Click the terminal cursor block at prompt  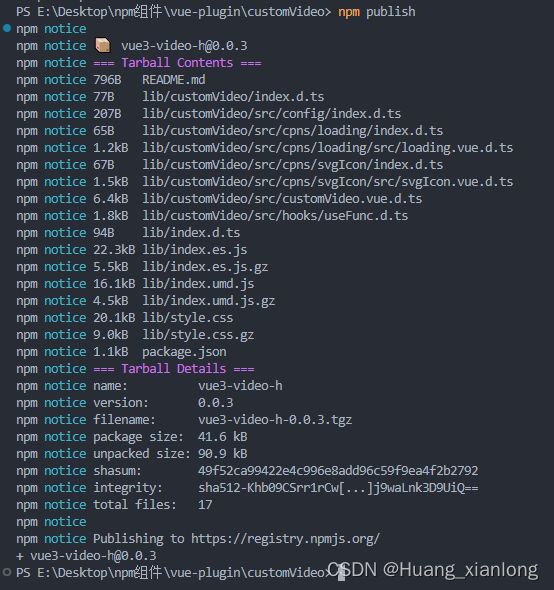point(341,572)
